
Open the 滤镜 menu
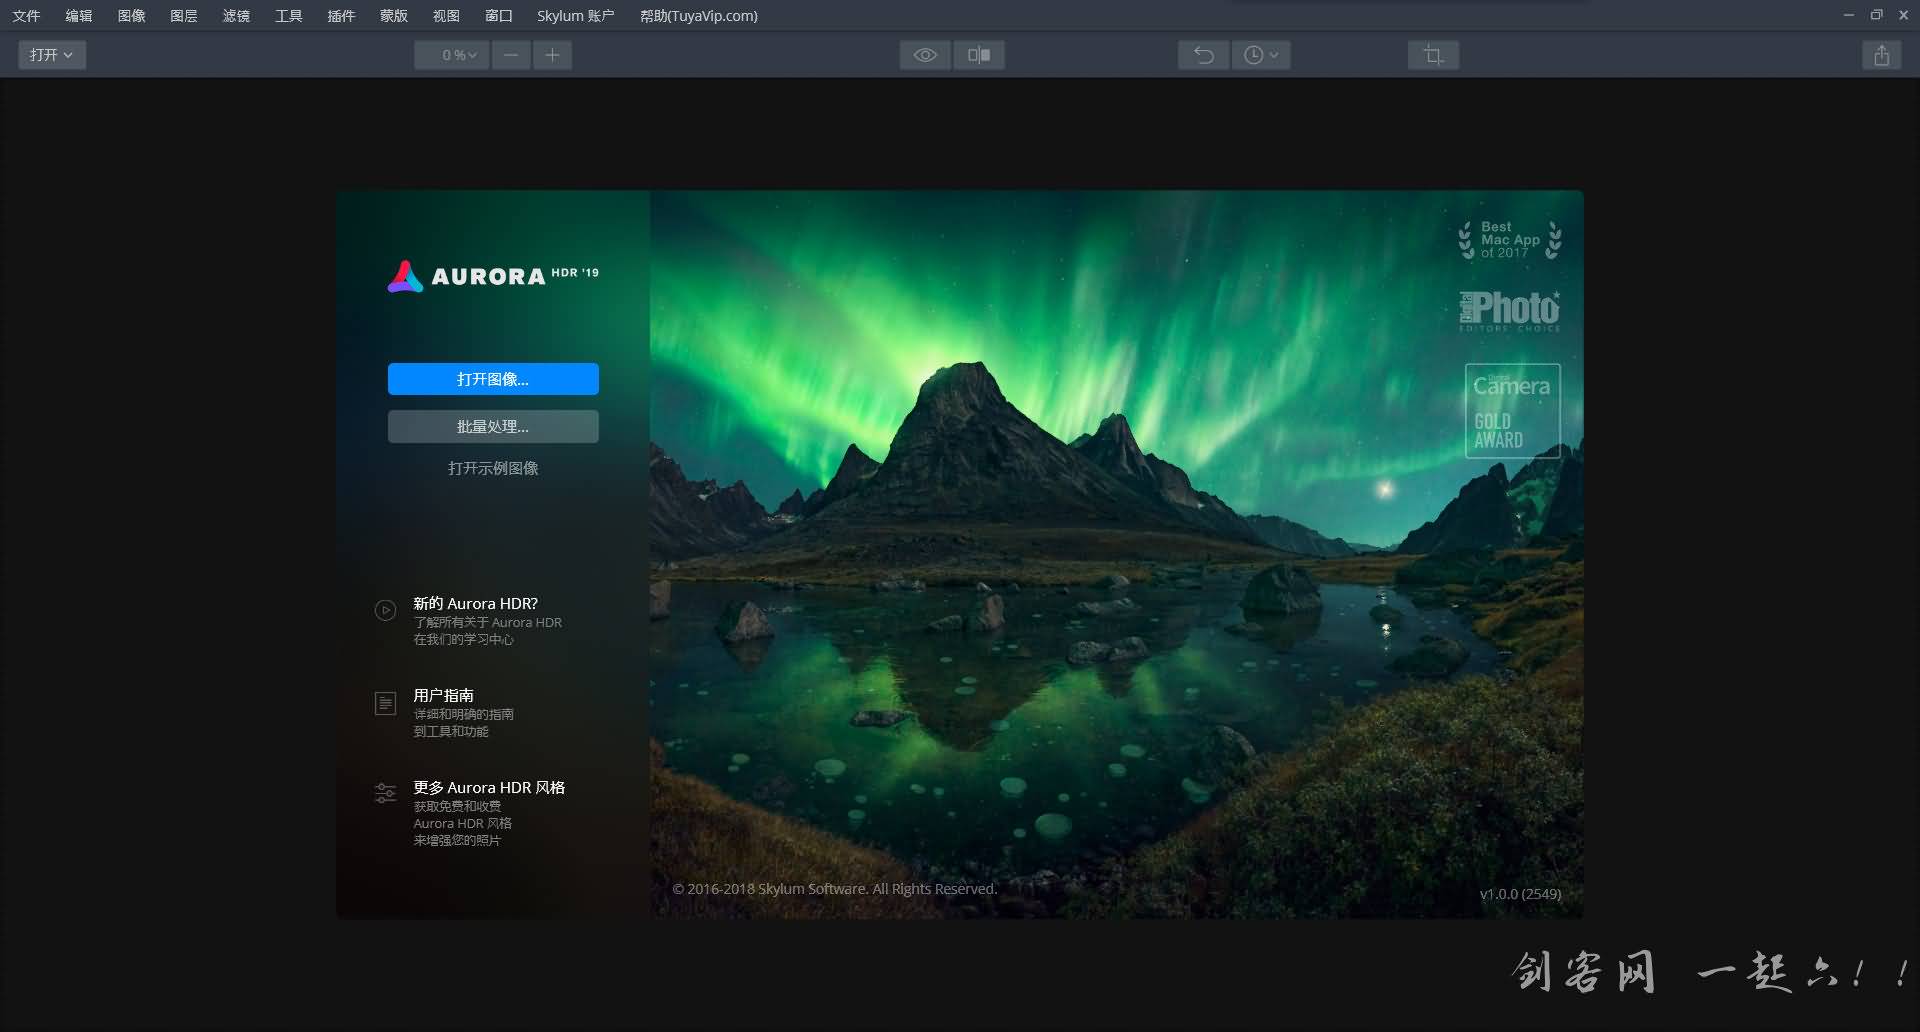pyautogui.click(x=236, y=15)
